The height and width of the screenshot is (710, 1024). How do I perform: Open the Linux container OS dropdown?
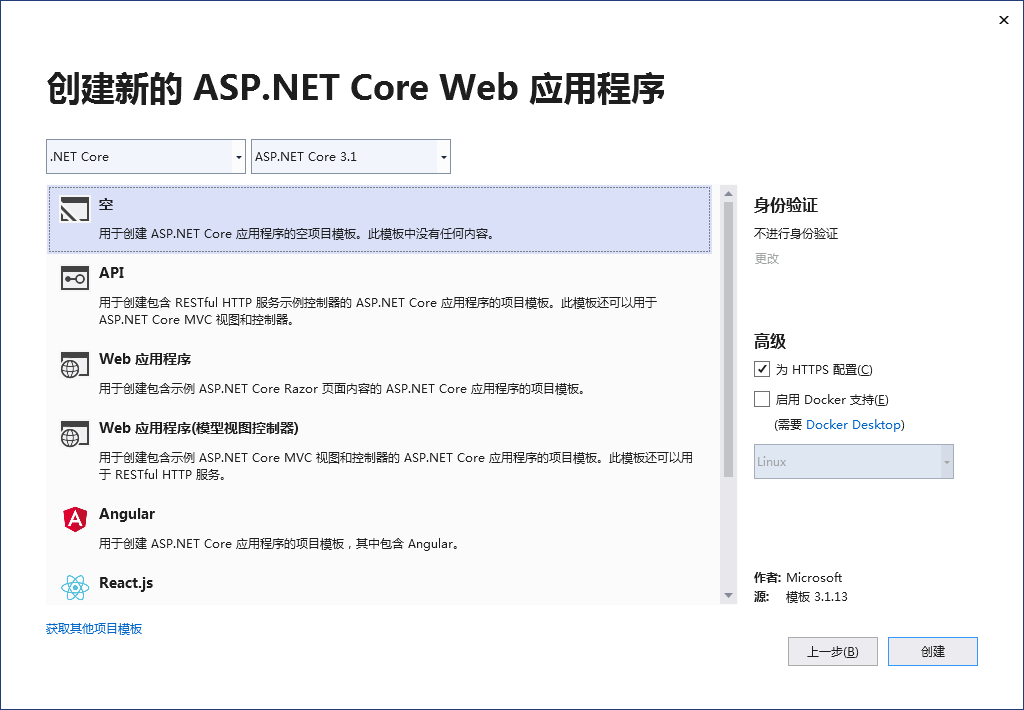[854, 461]
